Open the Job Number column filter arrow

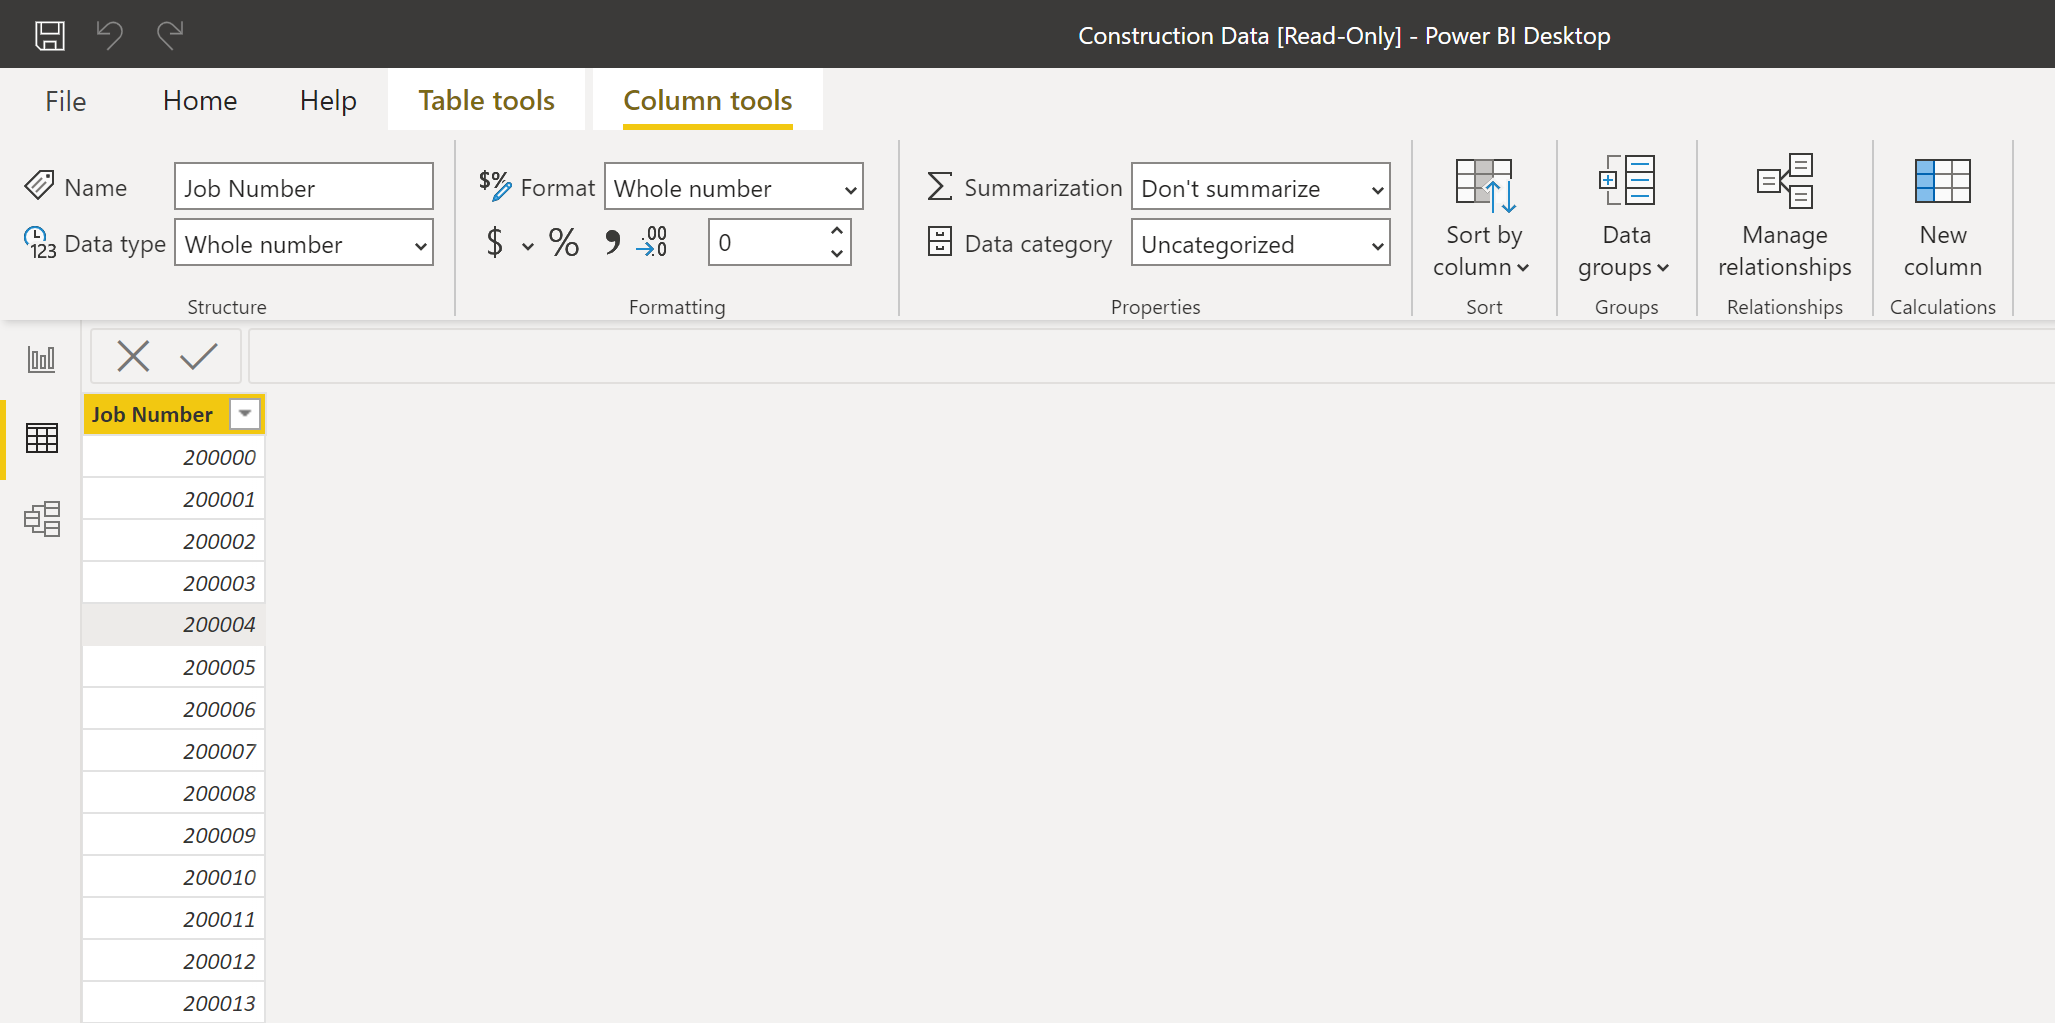(x=245, y=414)
